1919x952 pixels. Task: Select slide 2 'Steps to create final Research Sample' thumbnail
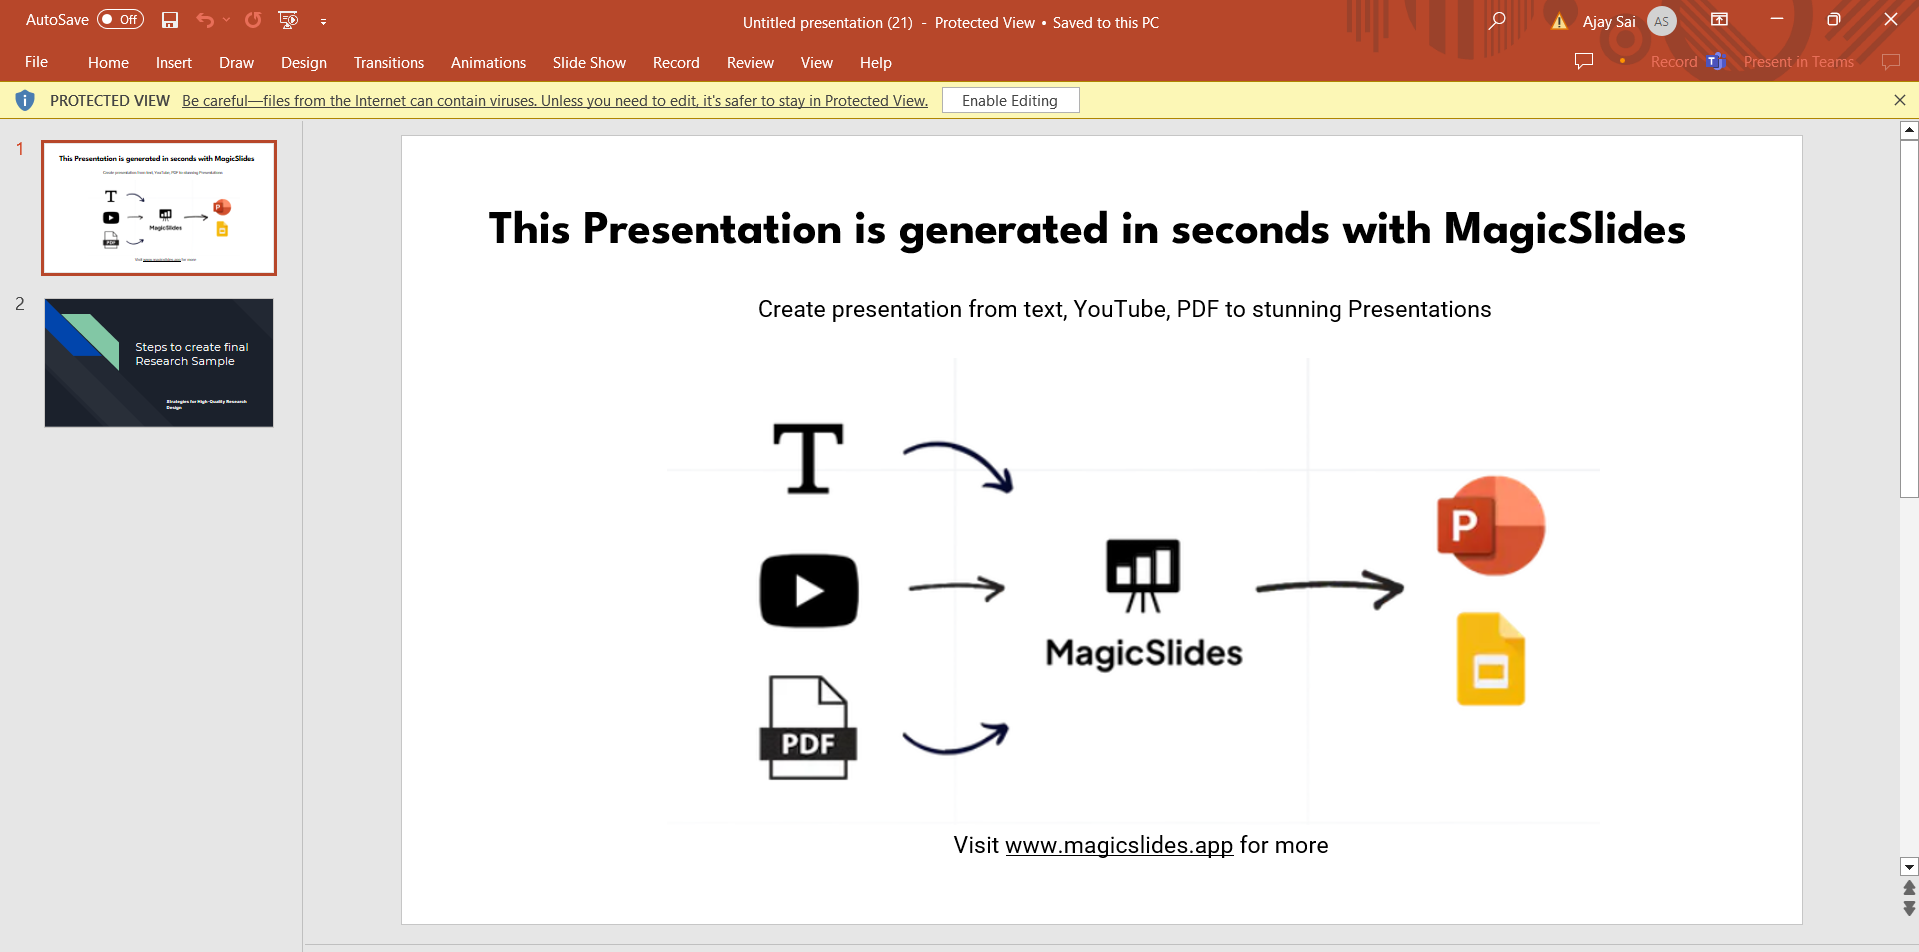[159, 363]
